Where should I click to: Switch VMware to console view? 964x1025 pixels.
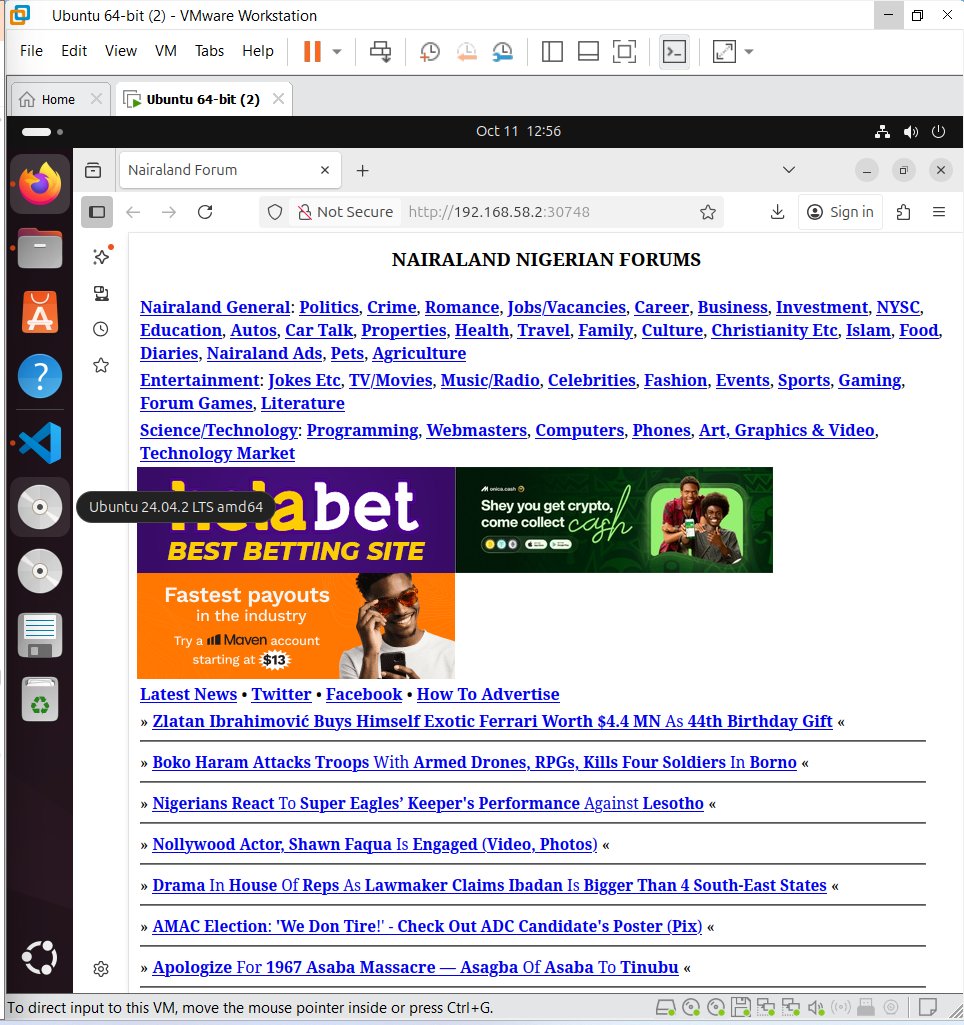[674, 51]
